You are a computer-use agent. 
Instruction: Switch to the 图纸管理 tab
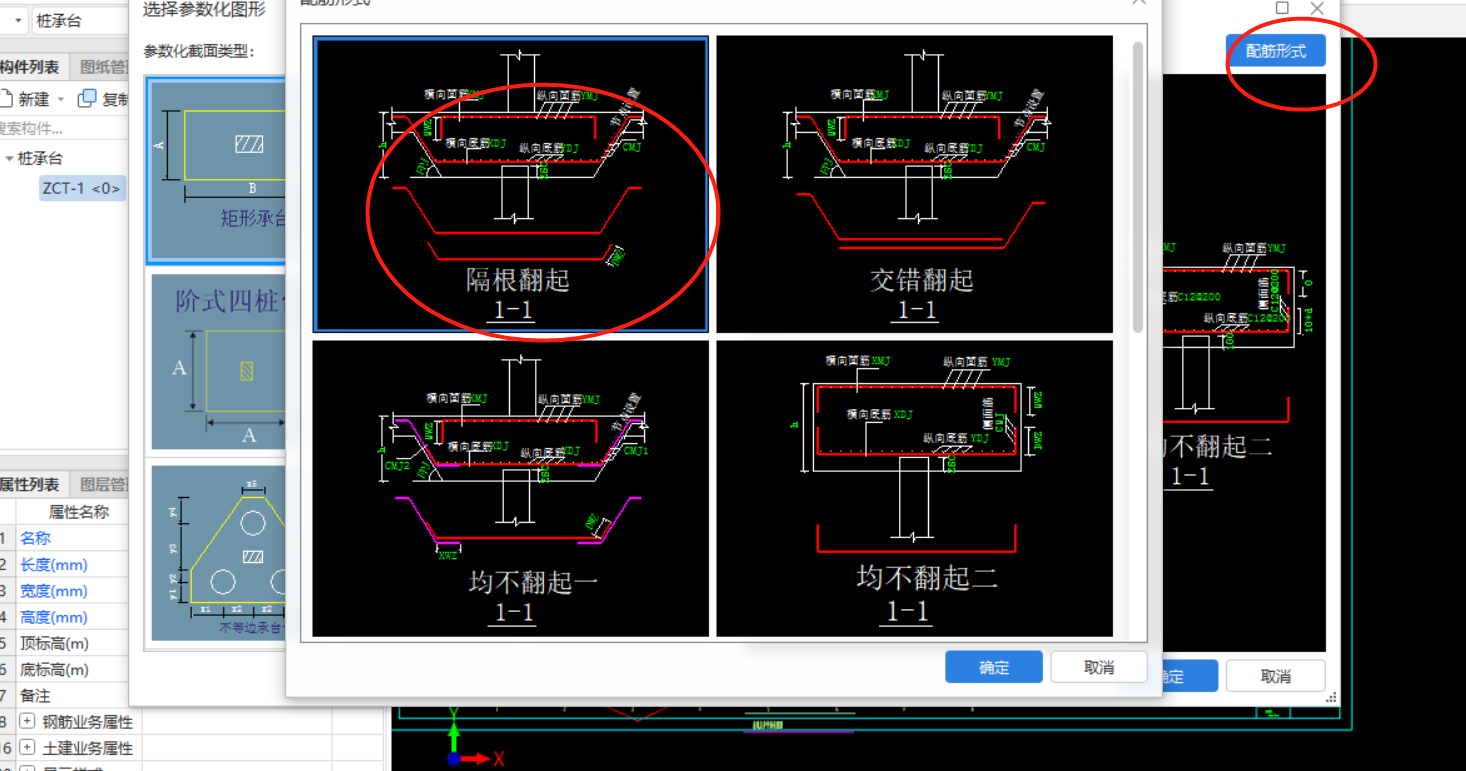102,67
